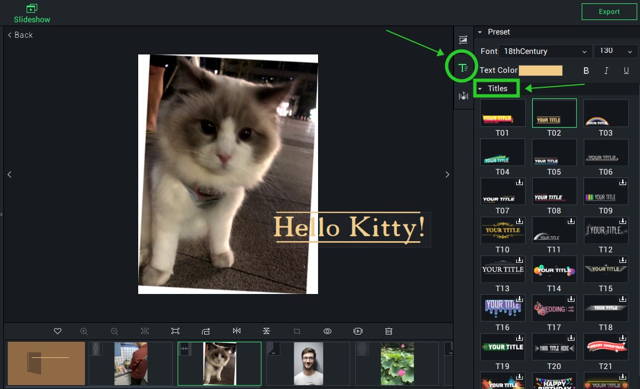640x389 pixels.
Task: Collapse the Preset section
Action: coord(480,32)
